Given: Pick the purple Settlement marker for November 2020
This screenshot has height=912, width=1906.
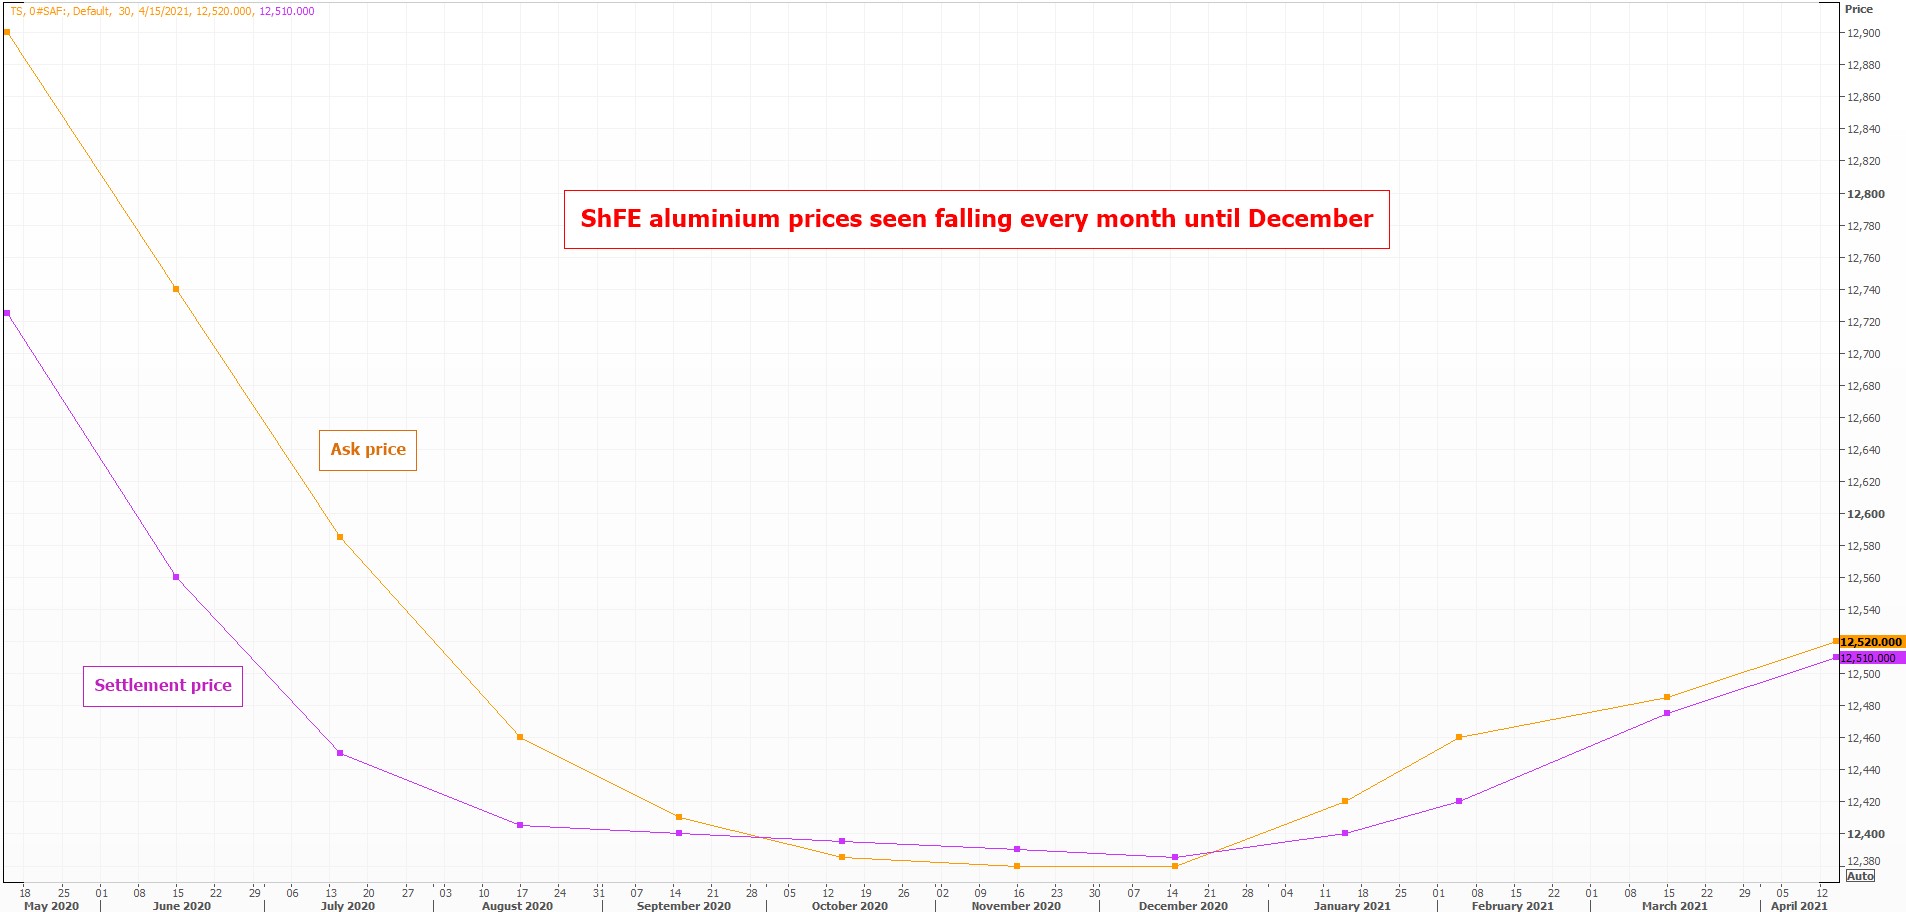Looking at the screenshot, I should point(1017,849).
